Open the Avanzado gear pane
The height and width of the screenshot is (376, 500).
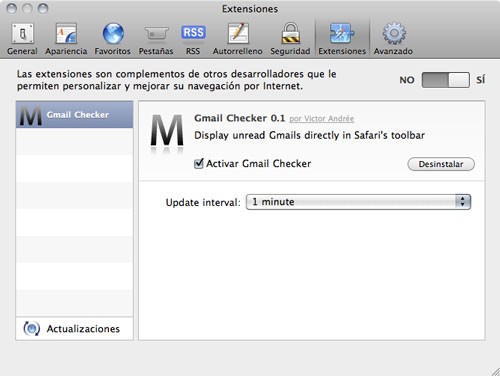(x=393, y=39)
